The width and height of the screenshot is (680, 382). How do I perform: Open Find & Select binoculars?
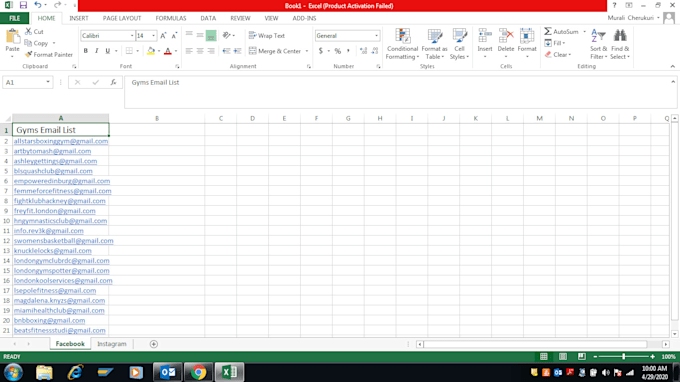tap(620, 44)
